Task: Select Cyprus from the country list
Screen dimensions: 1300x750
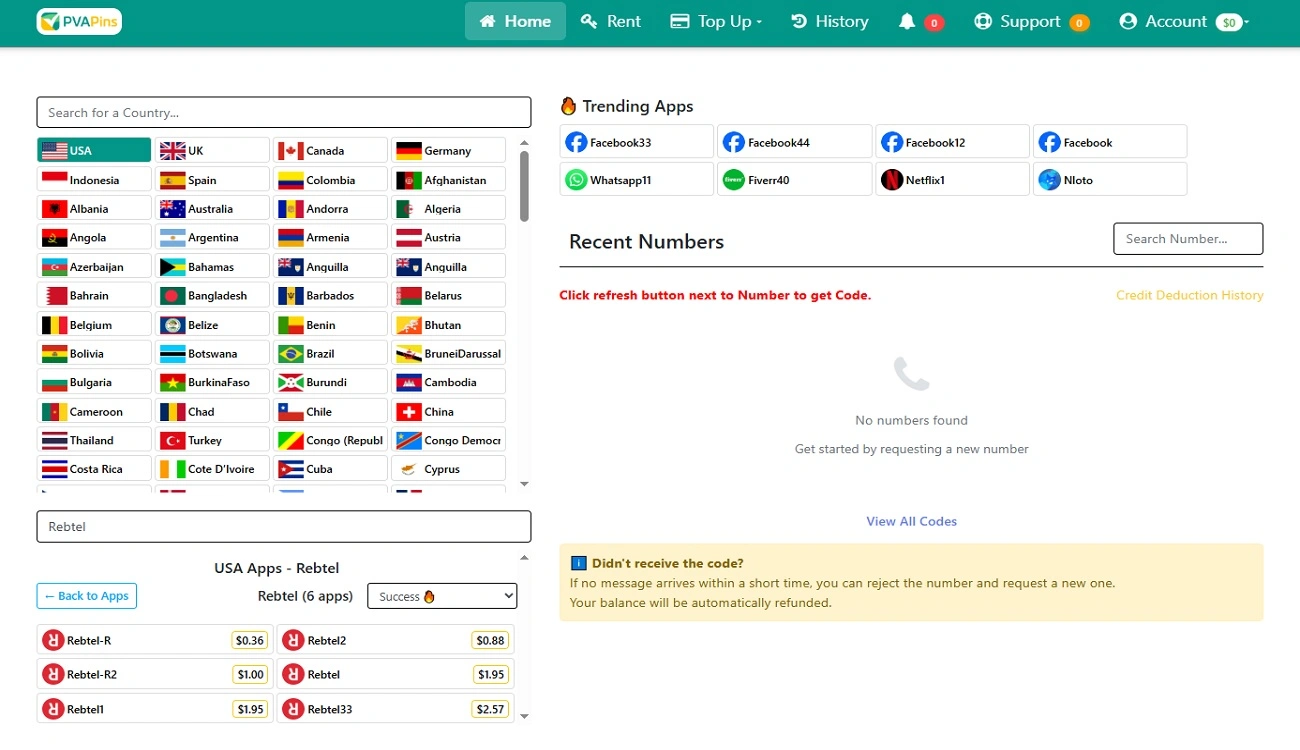Action: click(448, 469)
